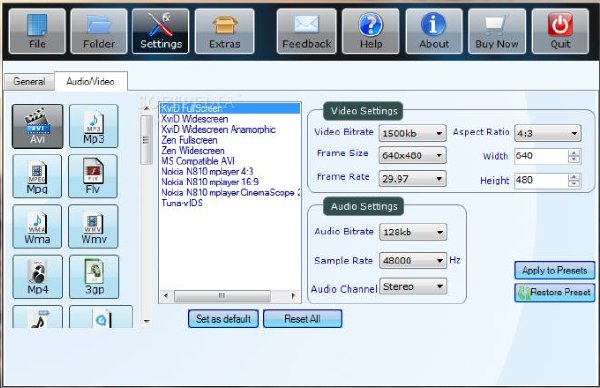Open the Audio Channel dropdown
Image resolution: width=600 pixels, height=388 pixels.
point(413,286)
